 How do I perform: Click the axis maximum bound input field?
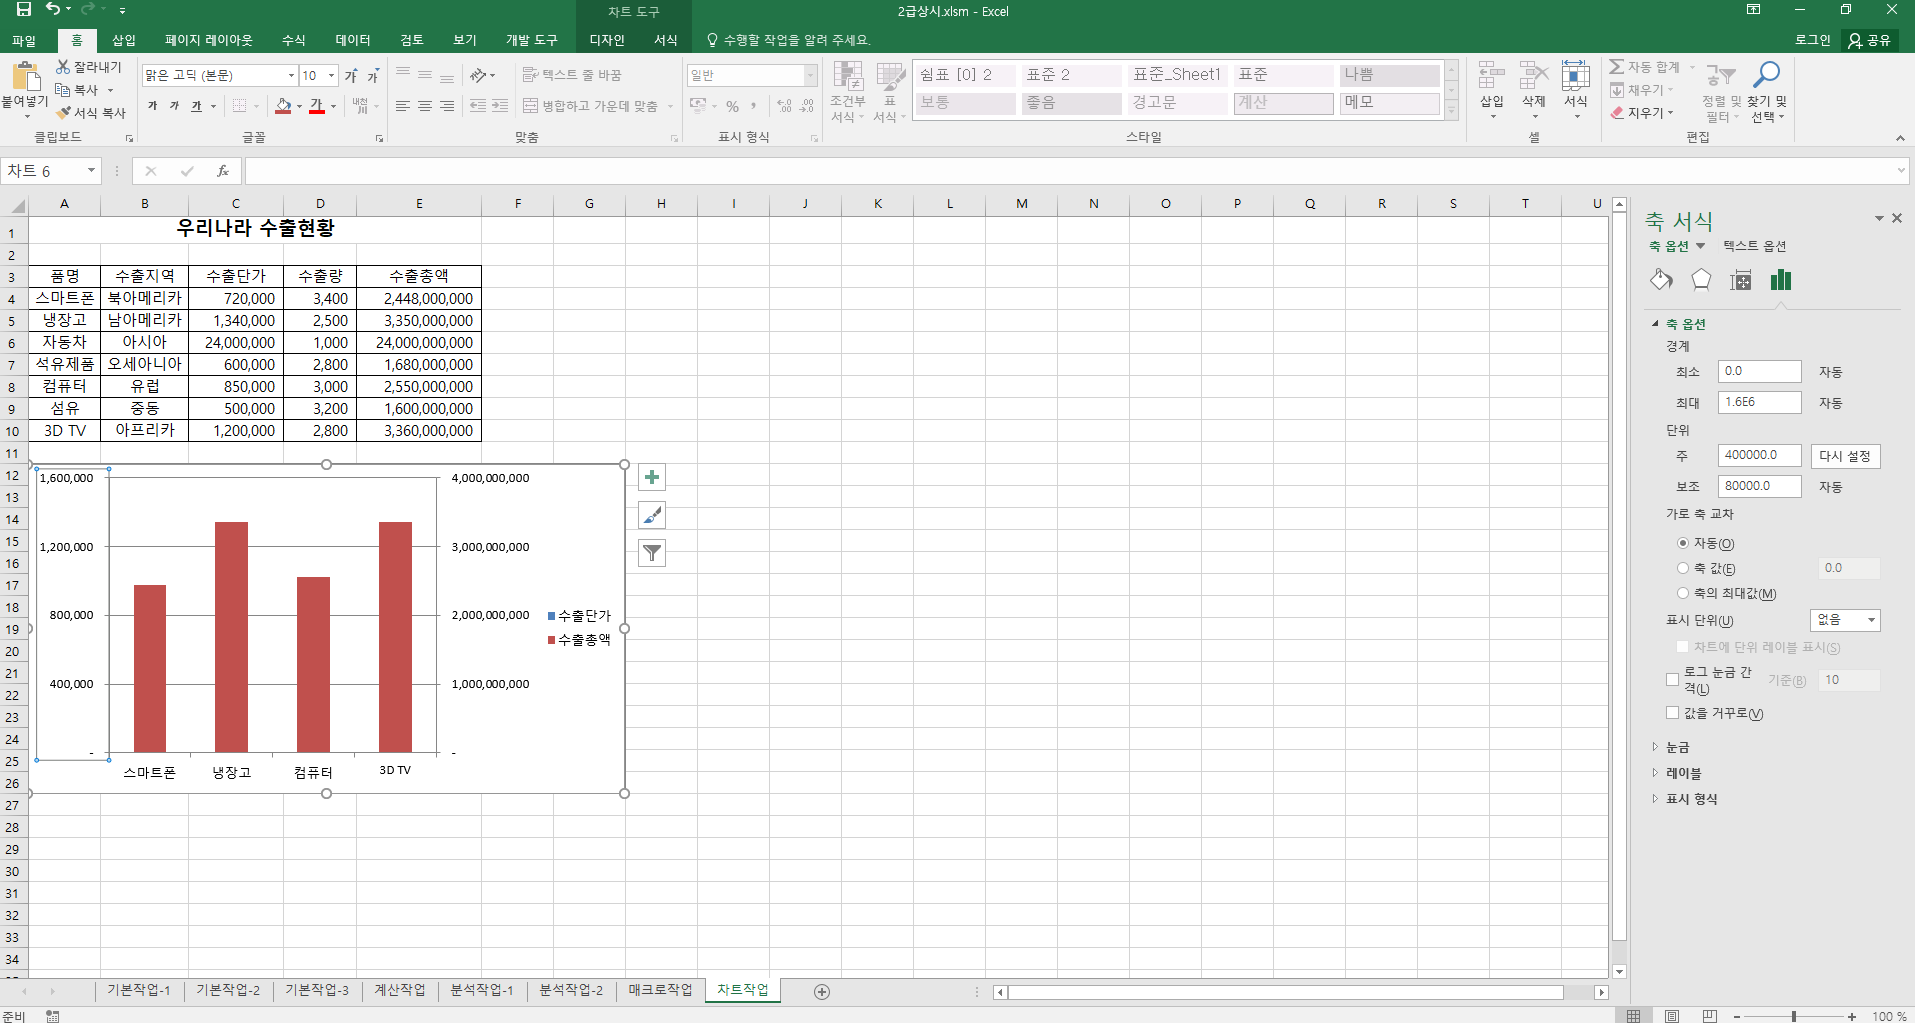(x=1759, y=402)
